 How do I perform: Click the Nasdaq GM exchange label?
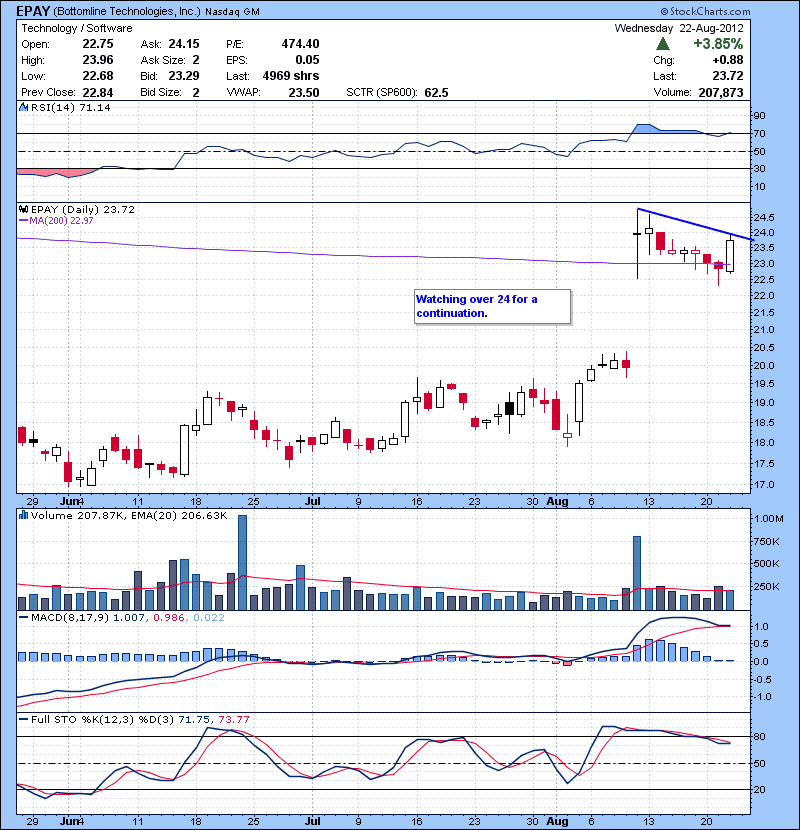(232, 12)
